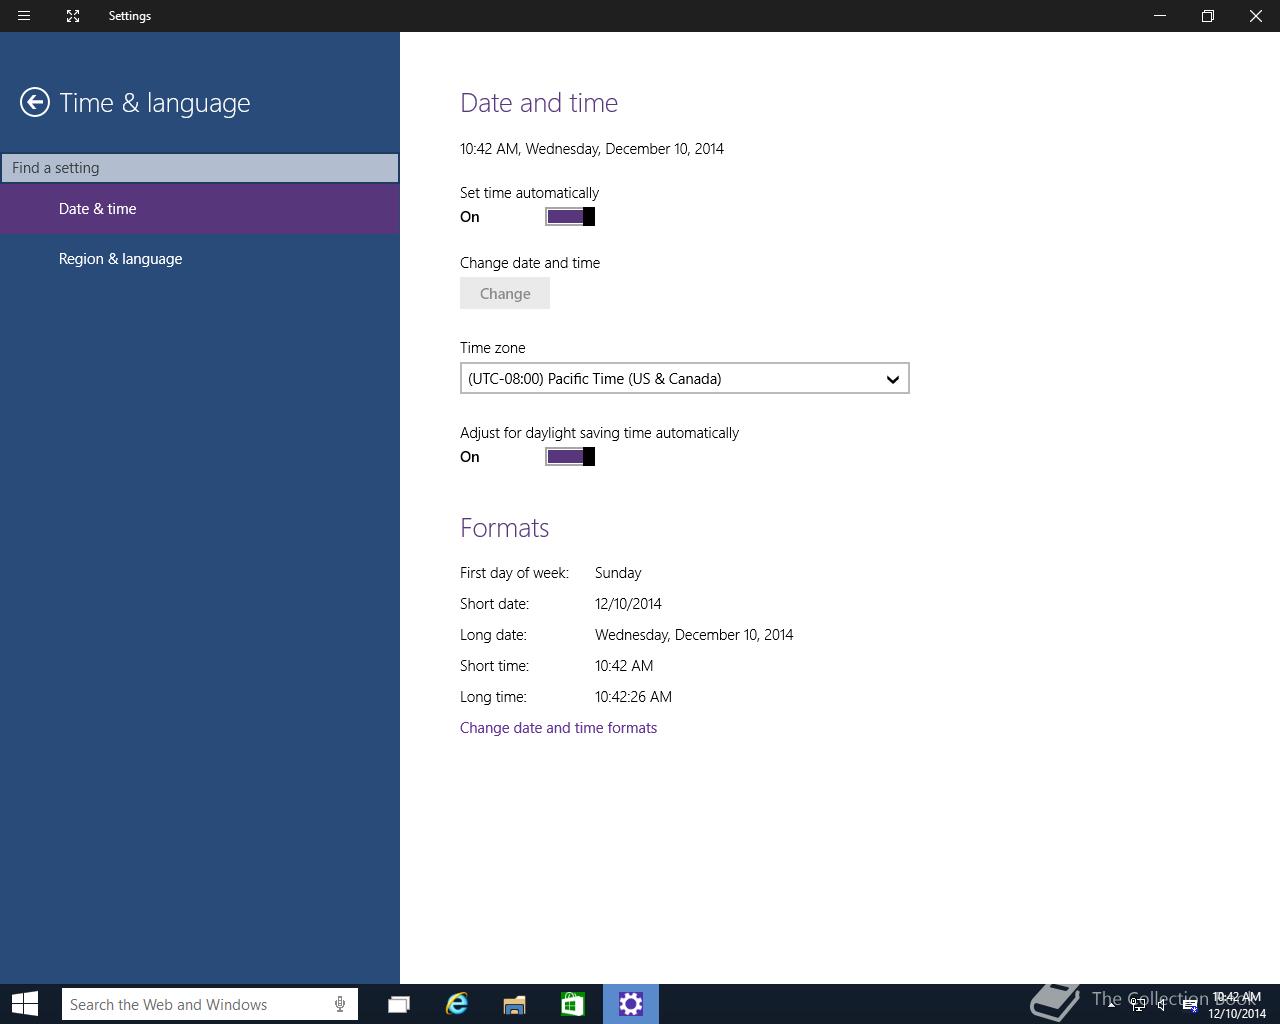Click the Change date and time button
The image size is (1280, 1024).
(505, 294)
